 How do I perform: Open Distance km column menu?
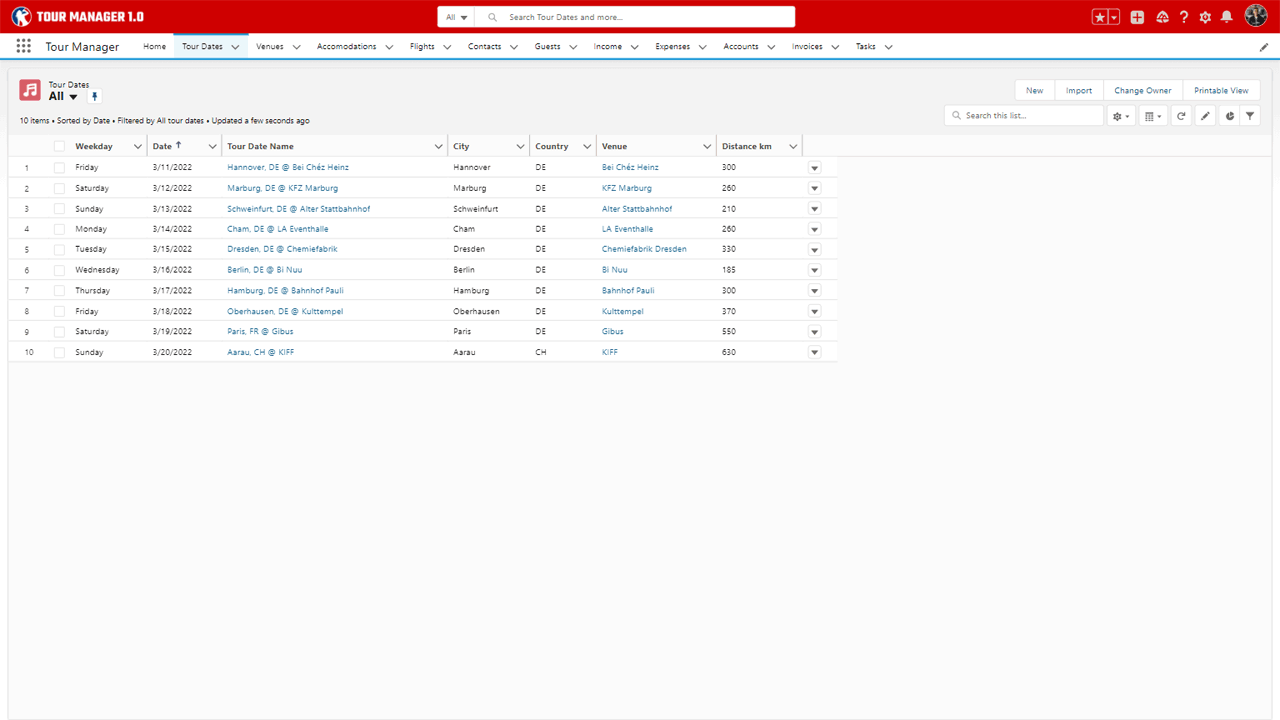(x=793, y=147)
